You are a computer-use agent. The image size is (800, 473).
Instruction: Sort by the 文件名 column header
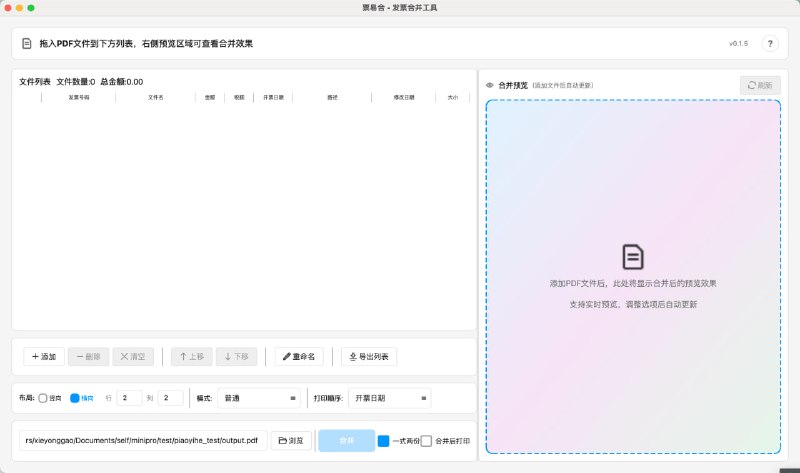(x=156, y=97)
